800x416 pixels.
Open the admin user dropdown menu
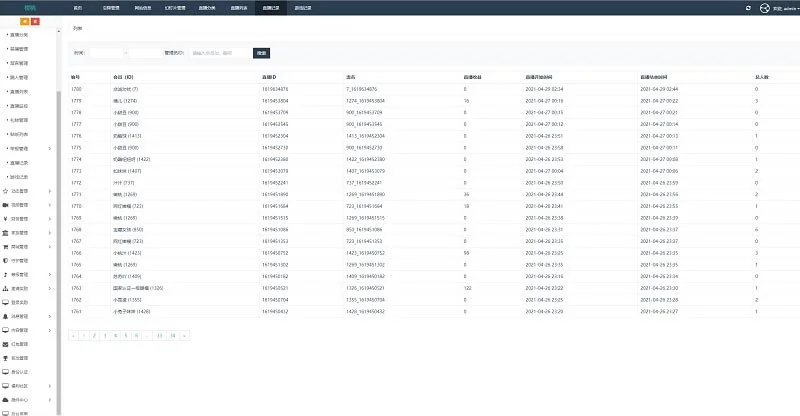785,7
